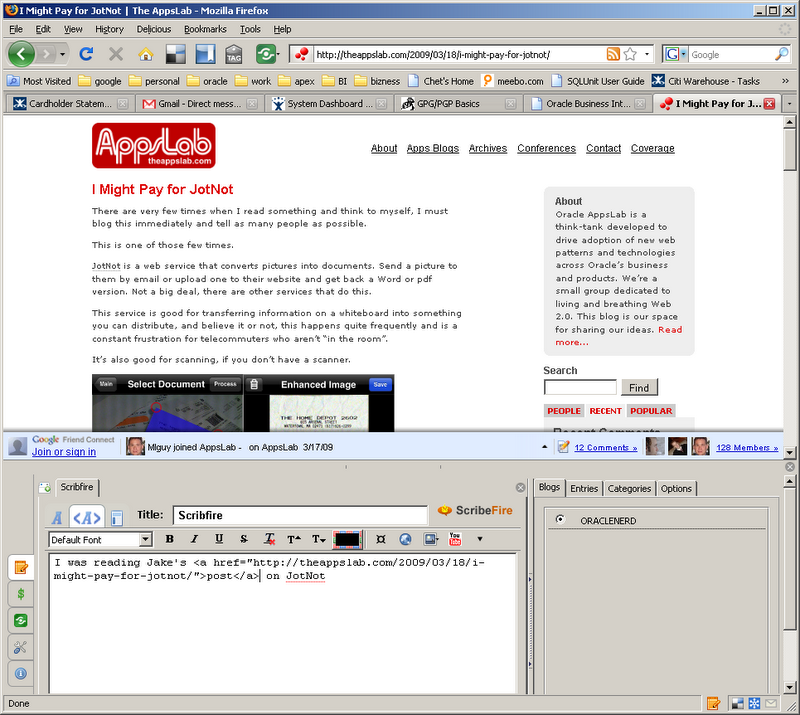Switch to rich text editing mode

tap(57, 517)
